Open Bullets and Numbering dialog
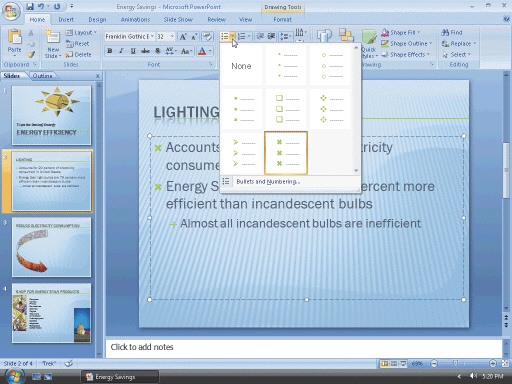The height and width of the screenshot is (384, 512). click(268, 182)
